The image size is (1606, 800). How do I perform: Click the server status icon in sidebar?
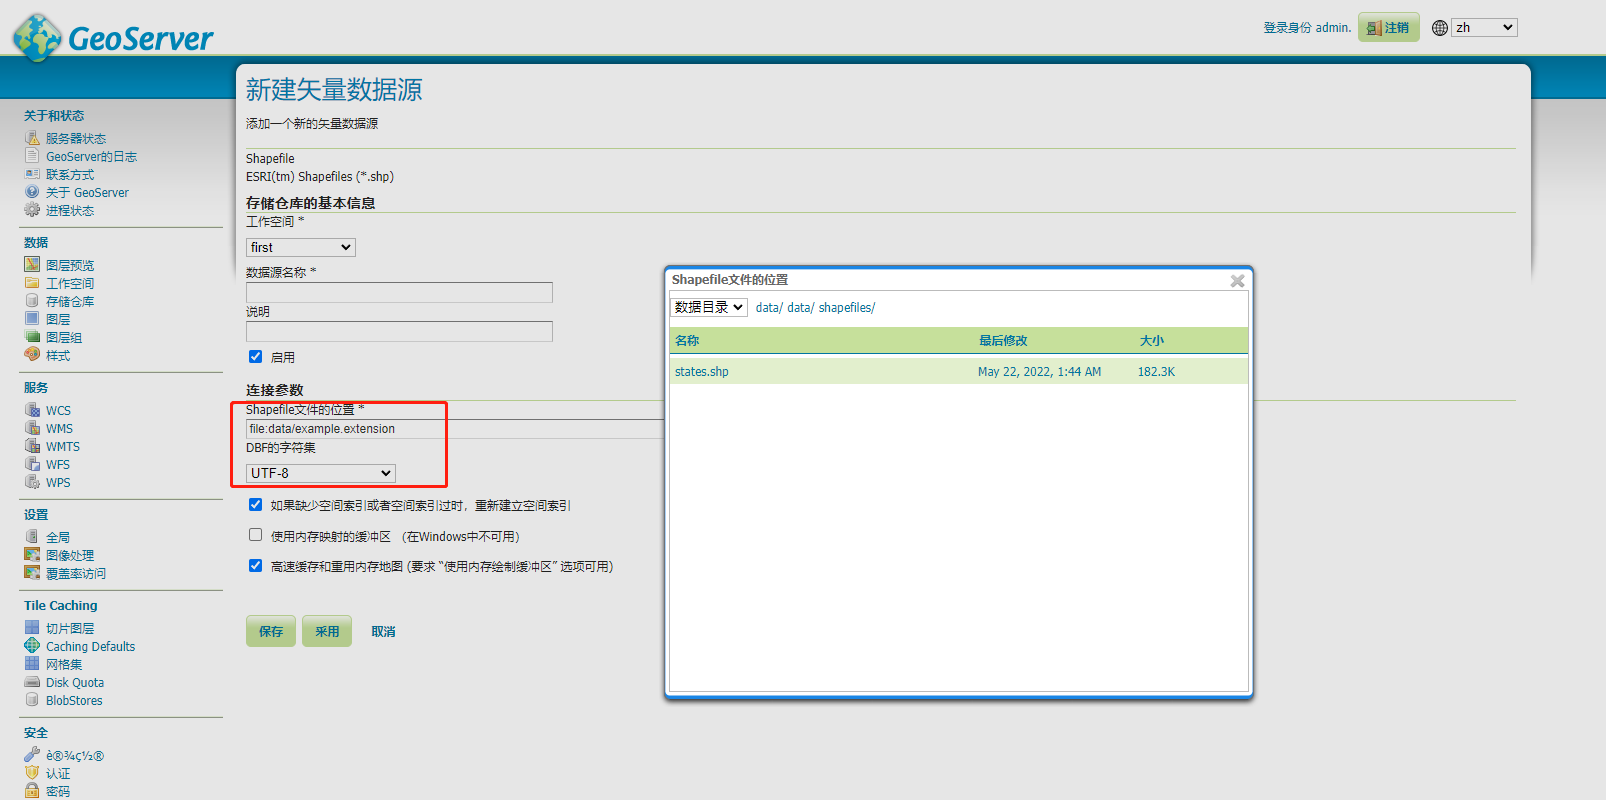(32, 138)
